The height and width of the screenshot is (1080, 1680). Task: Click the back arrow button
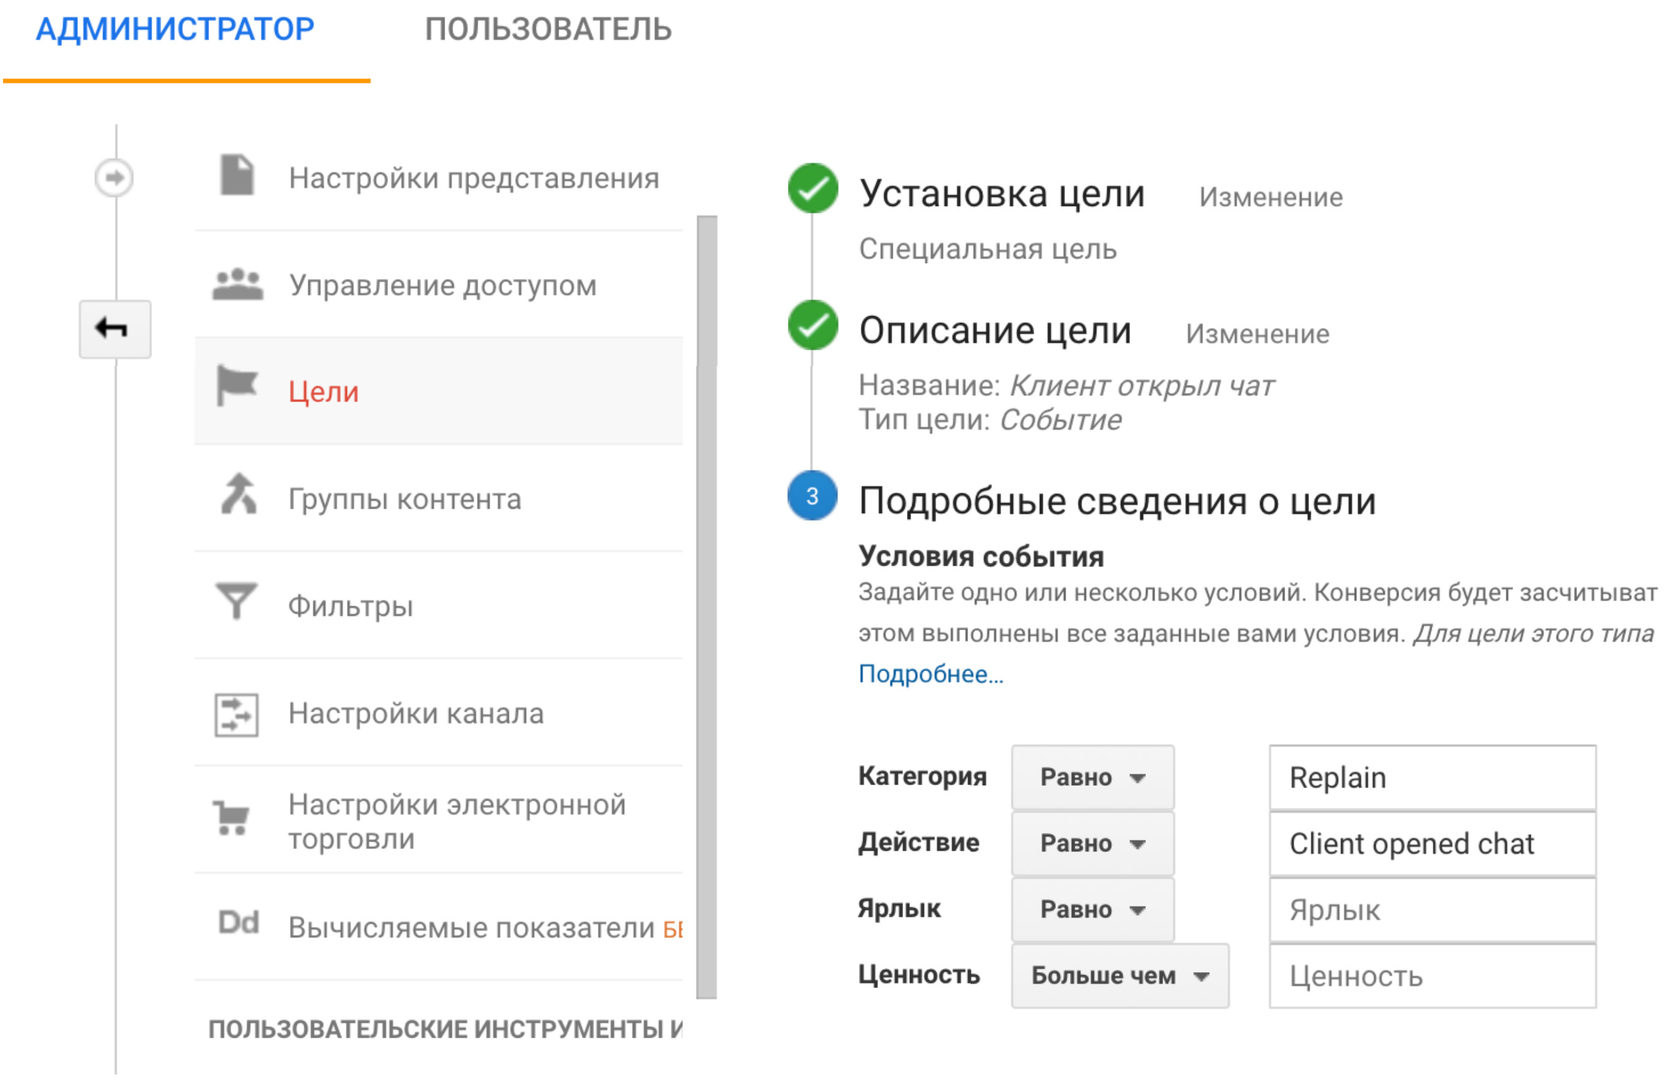tap(115, 328)
